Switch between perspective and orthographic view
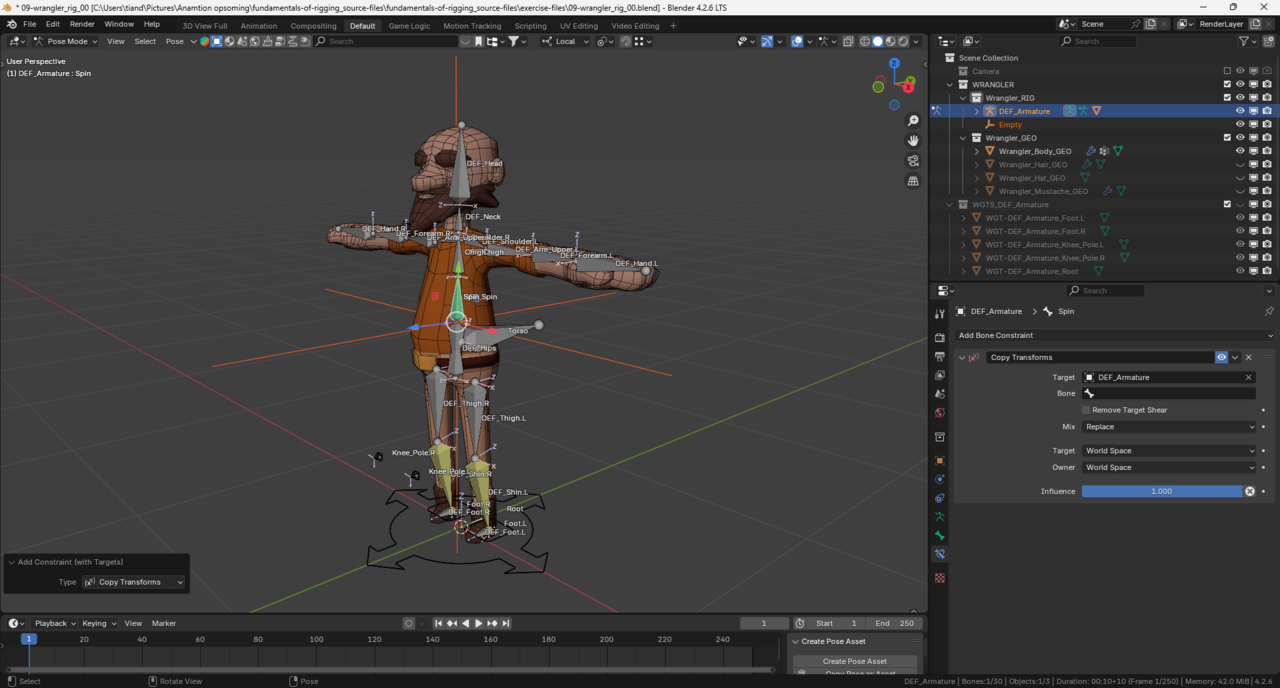This screenshot has height=688, width=1280. [x=913, y=181]
